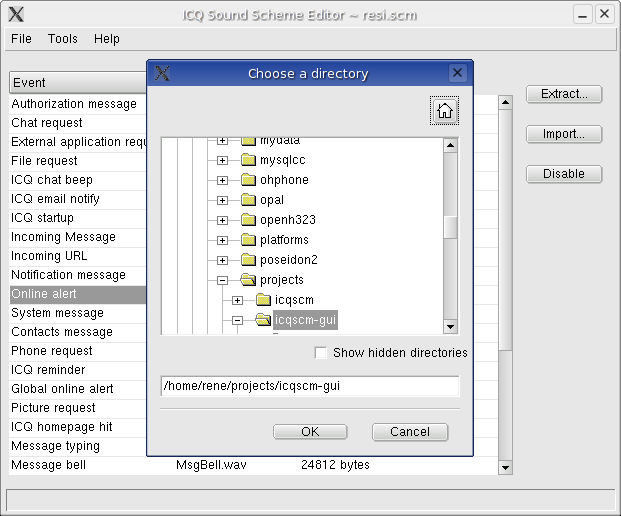Open the Tools menu
The image size is (621, 516).
[x=63, y=39]
